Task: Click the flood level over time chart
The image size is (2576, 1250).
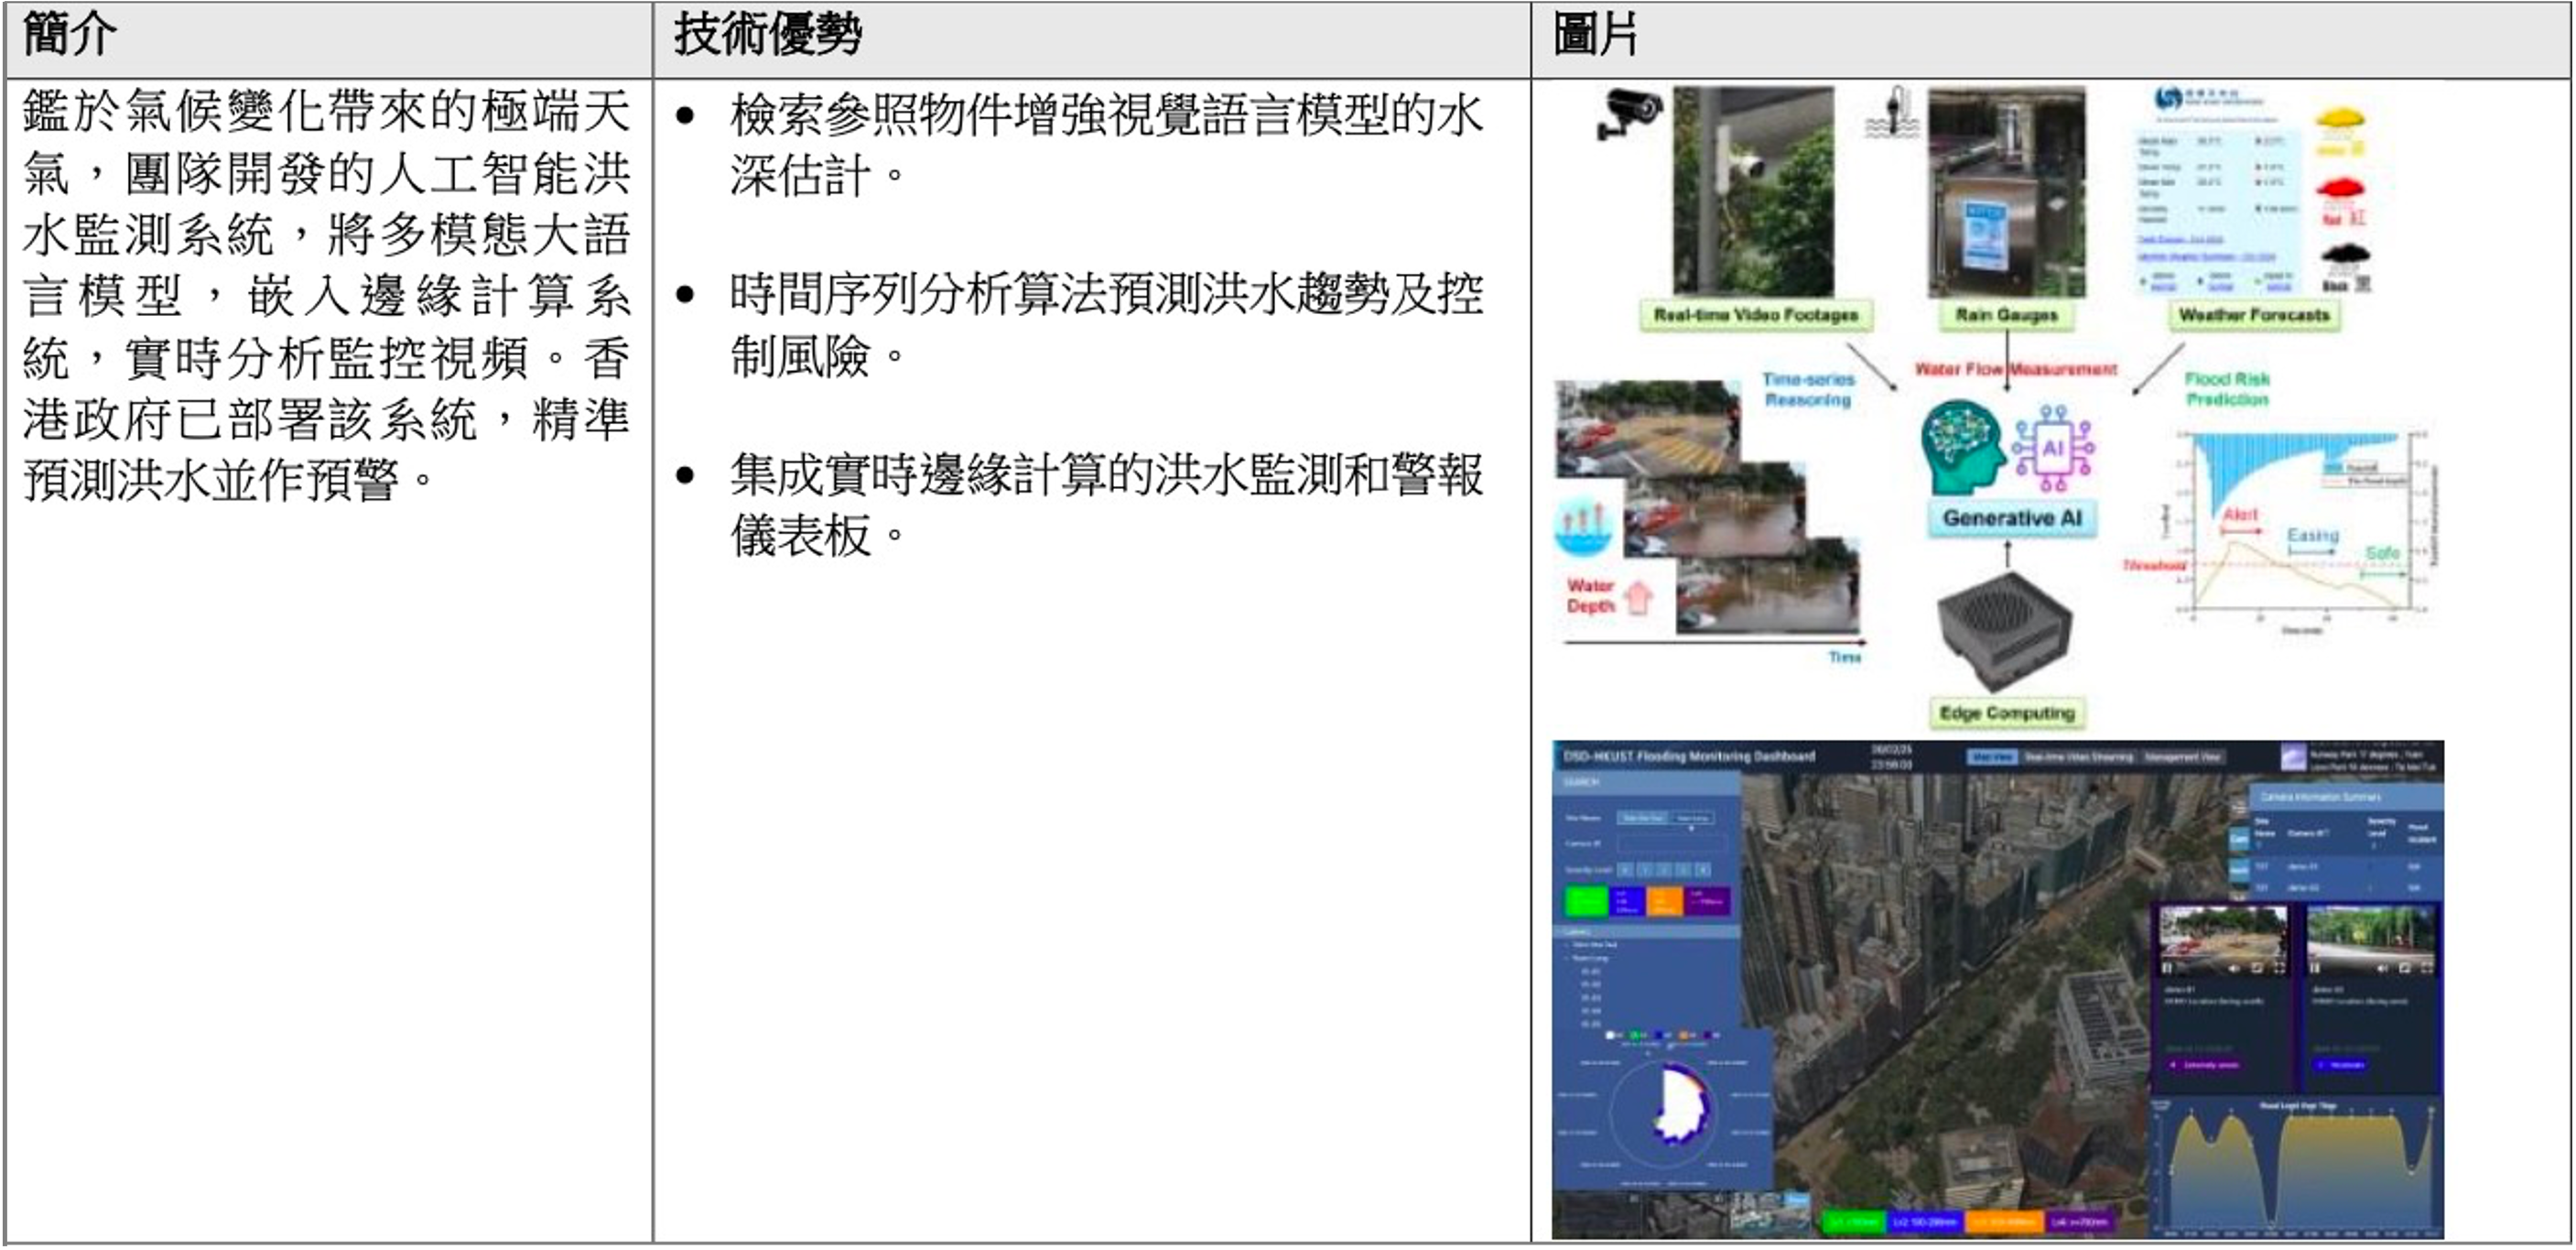Action: (2295, 1167)
